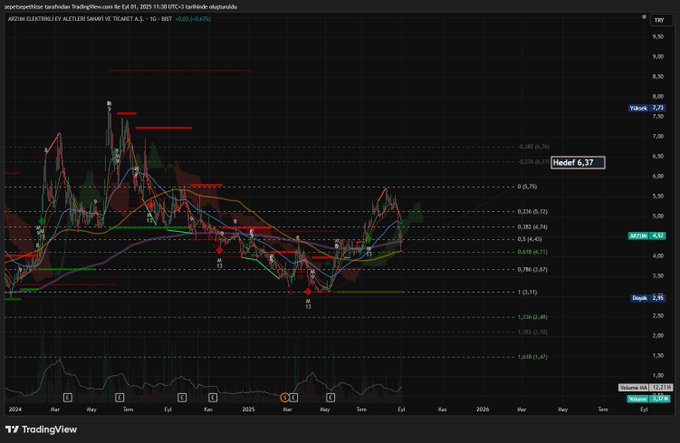Click the Kas label before 2026
This screenshot has width=680, height=443.
pyautogui.click(x=442, y=409)
